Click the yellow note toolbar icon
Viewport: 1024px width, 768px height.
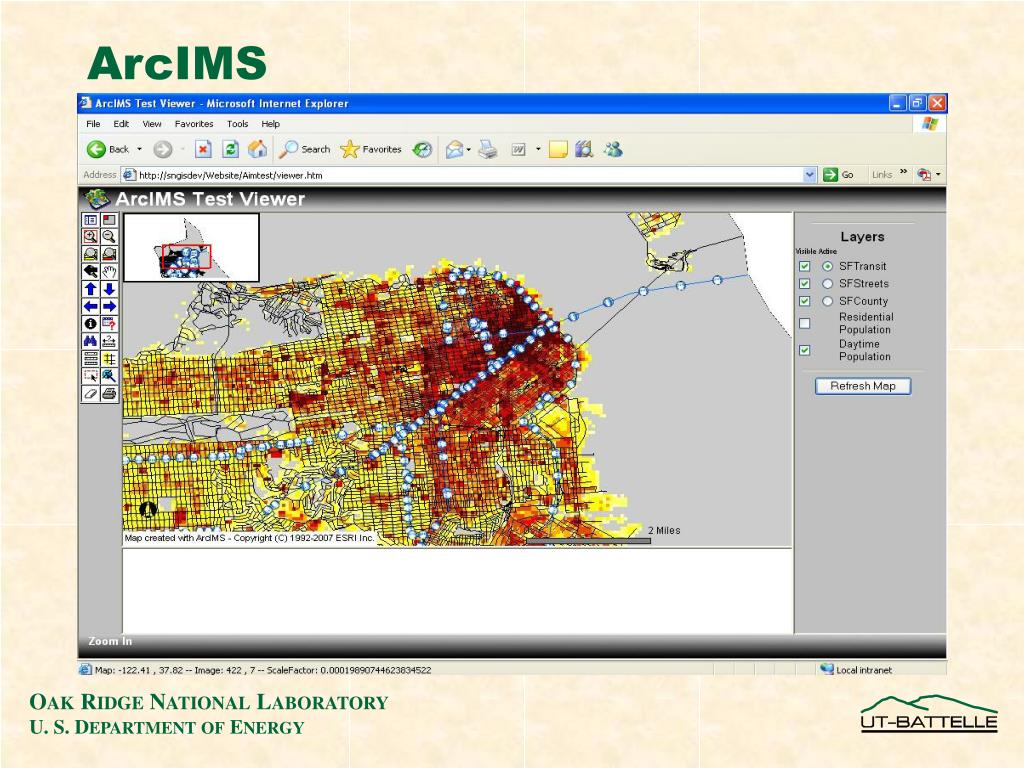558,150
